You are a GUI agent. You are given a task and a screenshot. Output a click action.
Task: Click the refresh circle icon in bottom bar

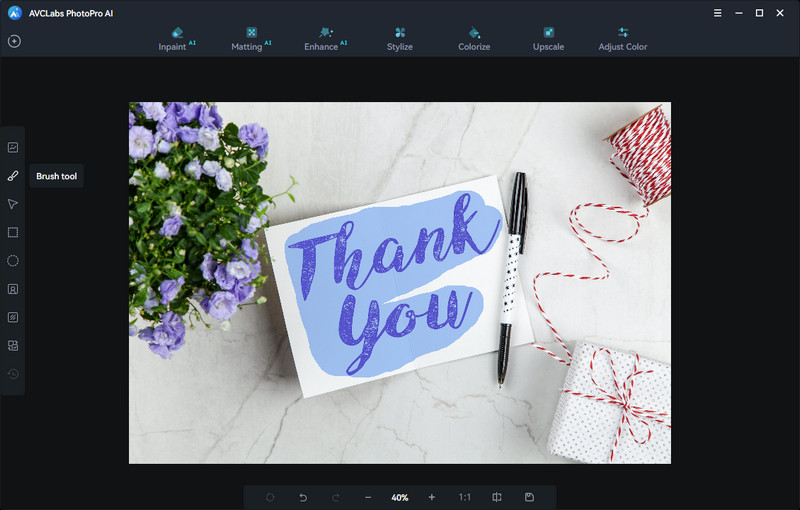[x=270, y=497]
